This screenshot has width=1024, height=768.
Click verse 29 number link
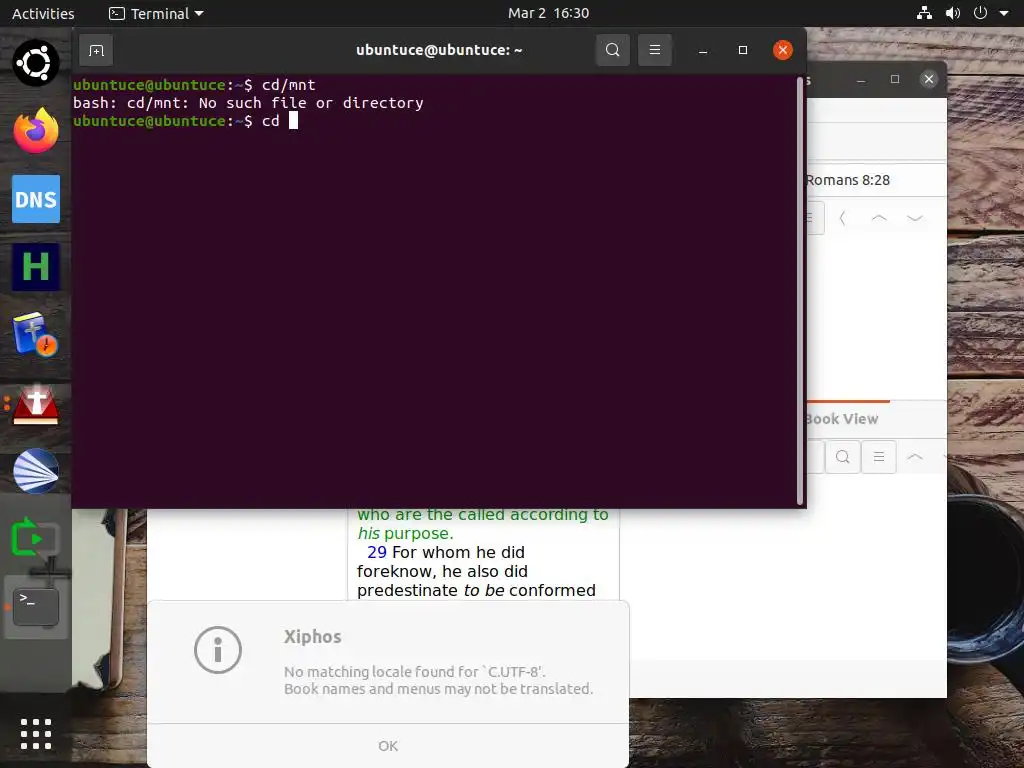click(377, 552)
